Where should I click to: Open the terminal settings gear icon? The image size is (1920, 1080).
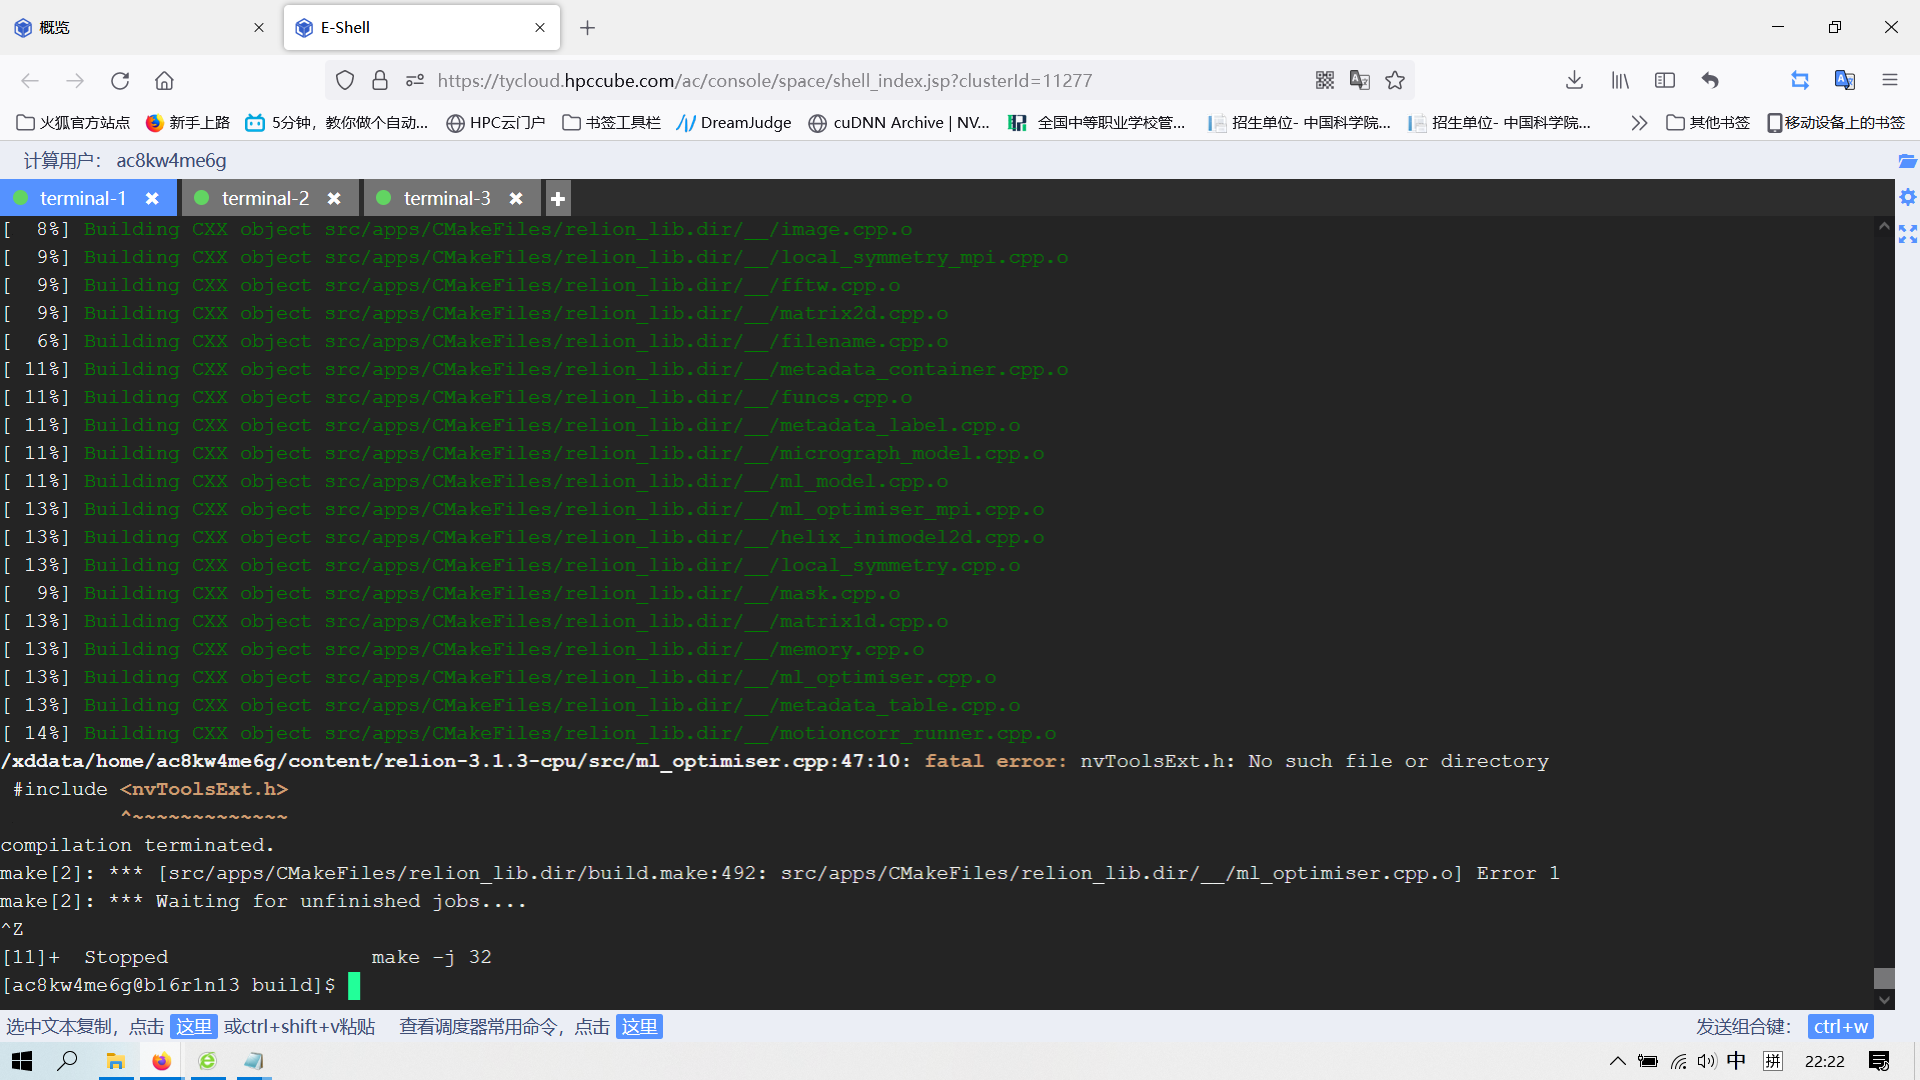(1907, 197)
